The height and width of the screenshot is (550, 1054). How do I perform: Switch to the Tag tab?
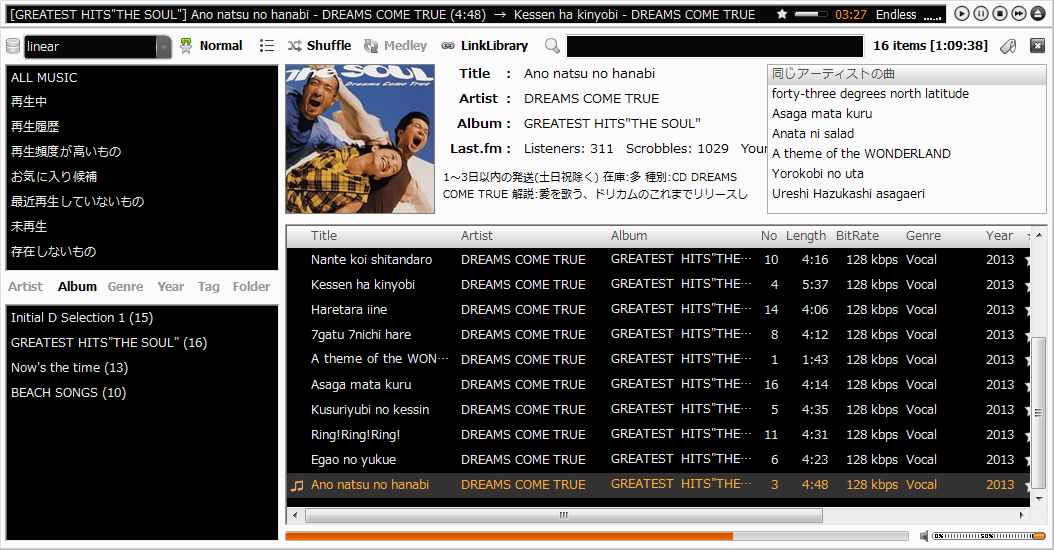point(208,286)
